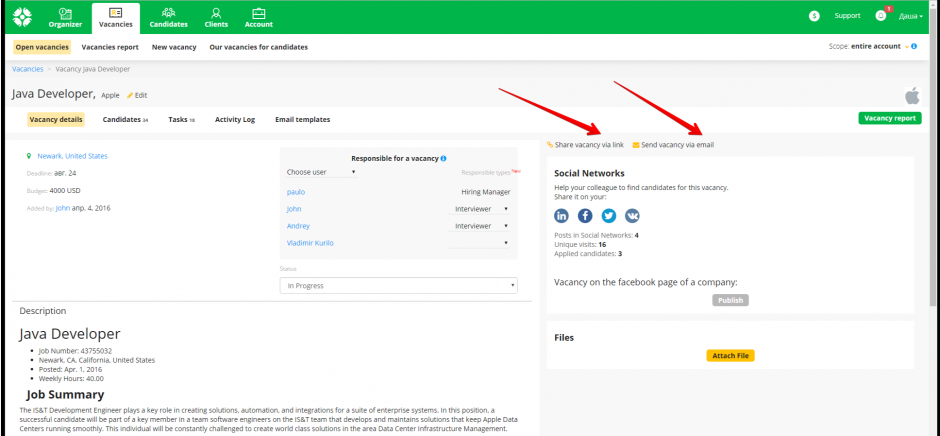Open the Clients section in top navigation
The image size is (940, 436).
tap(215, 18)
